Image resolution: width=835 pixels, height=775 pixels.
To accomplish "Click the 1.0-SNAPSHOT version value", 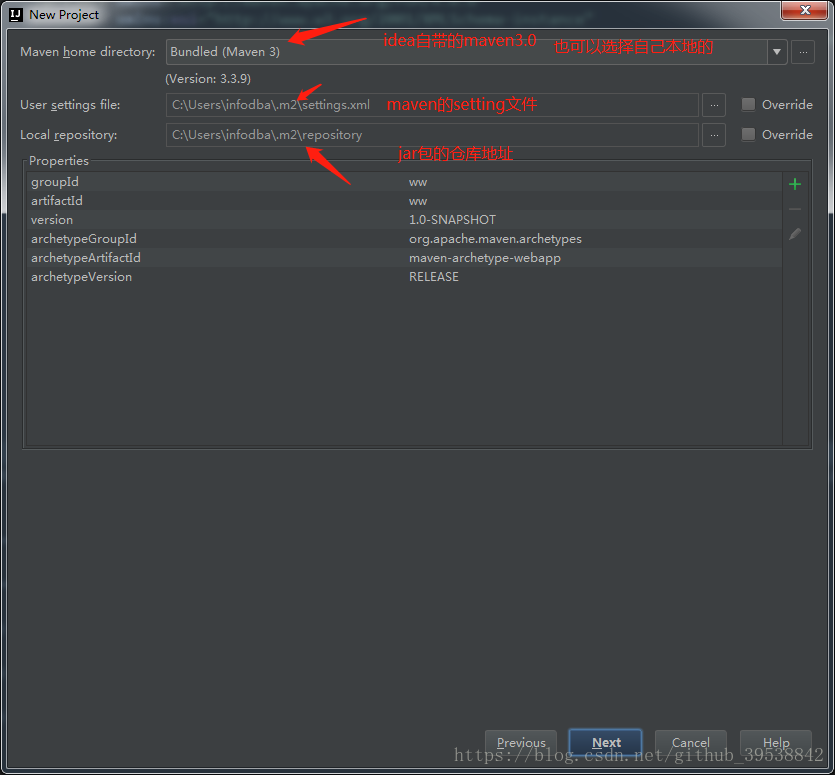I will point(452,220).
